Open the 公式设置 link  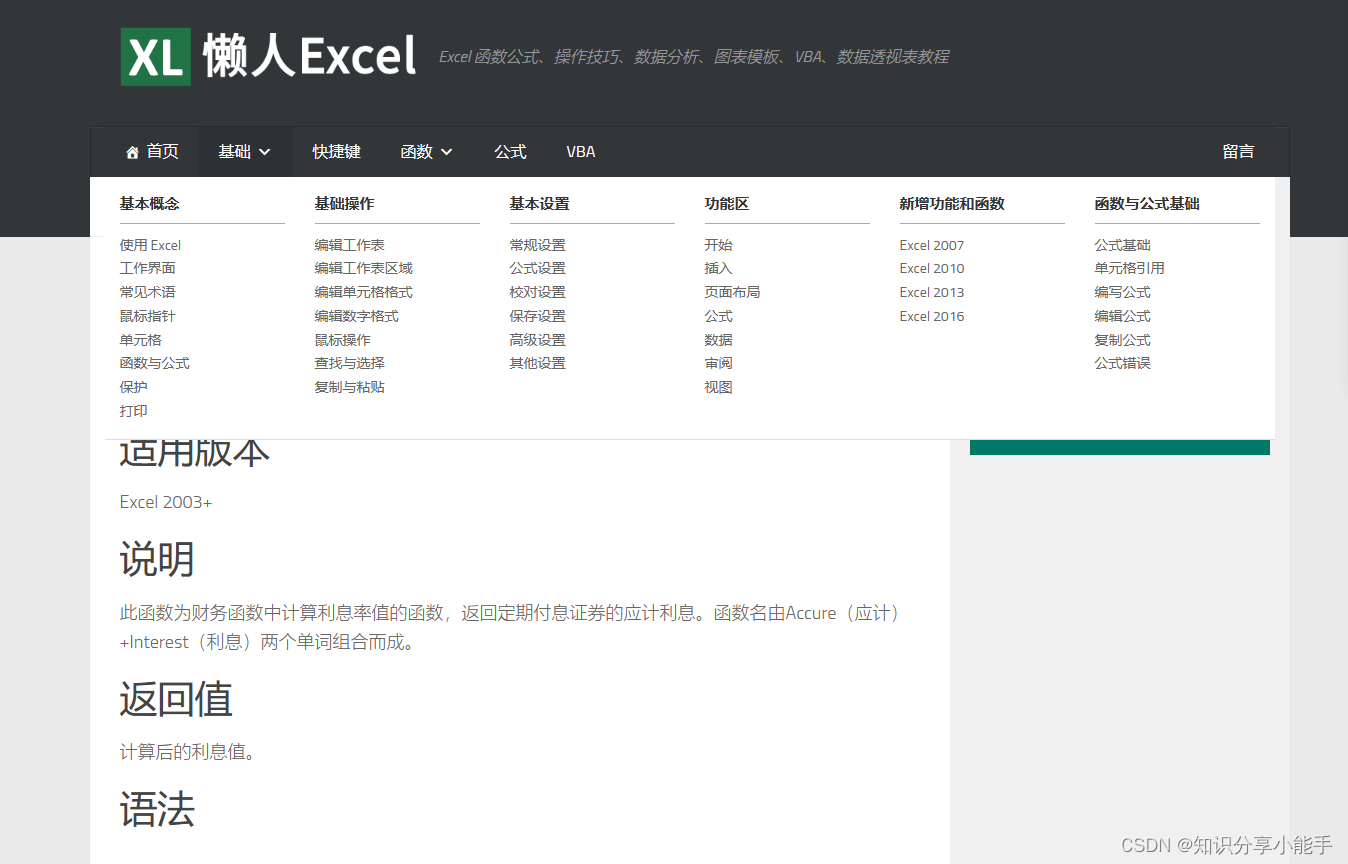(538, 268)
